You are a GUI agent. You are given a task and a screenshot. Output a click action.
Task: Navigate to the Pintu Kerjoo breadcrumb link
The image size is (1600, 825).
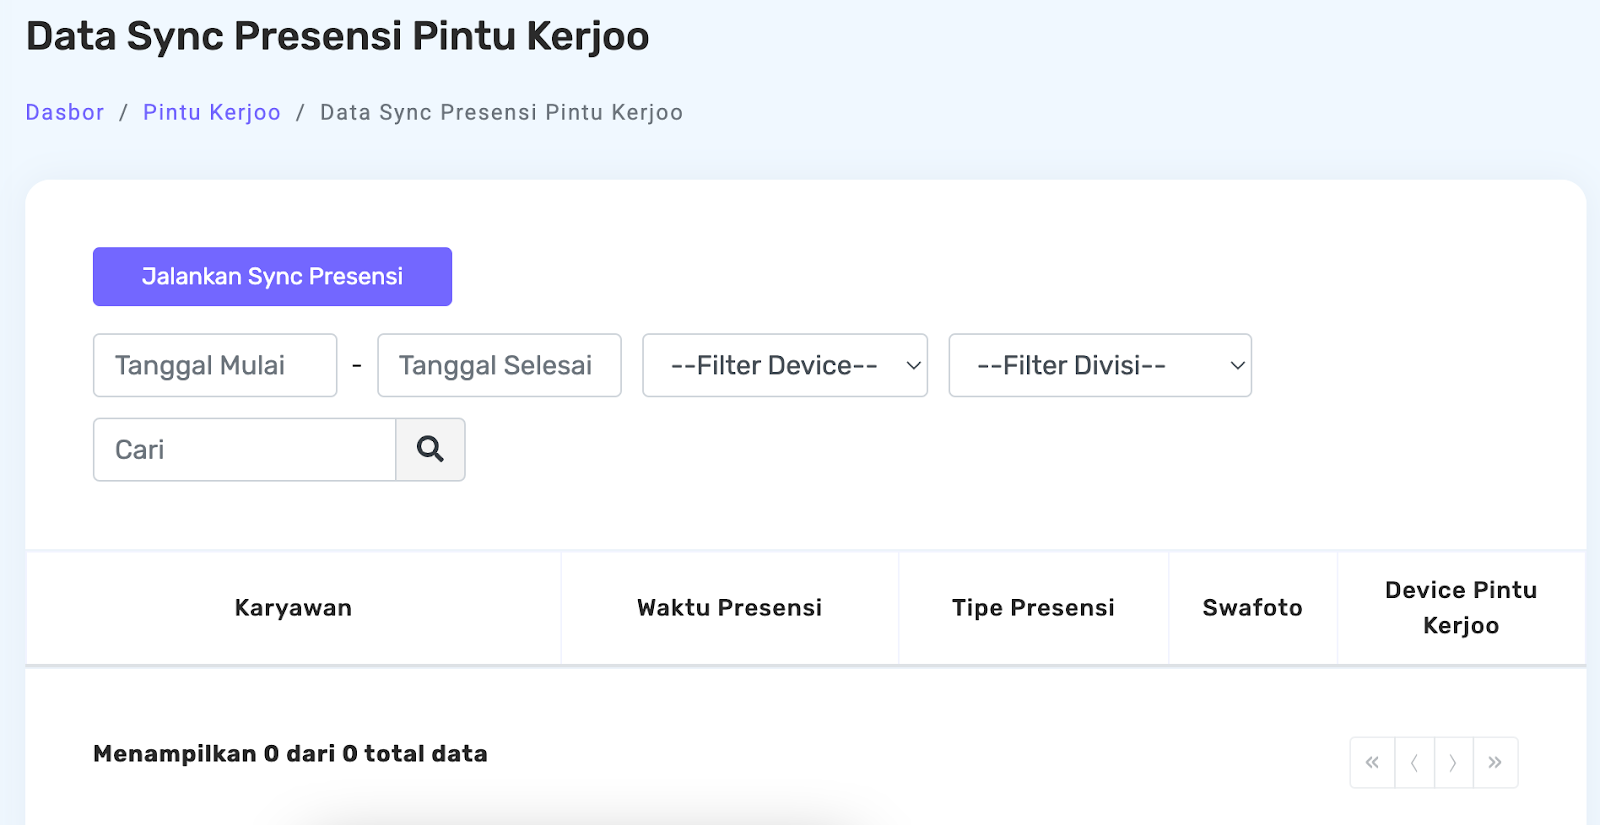(211, 112)
